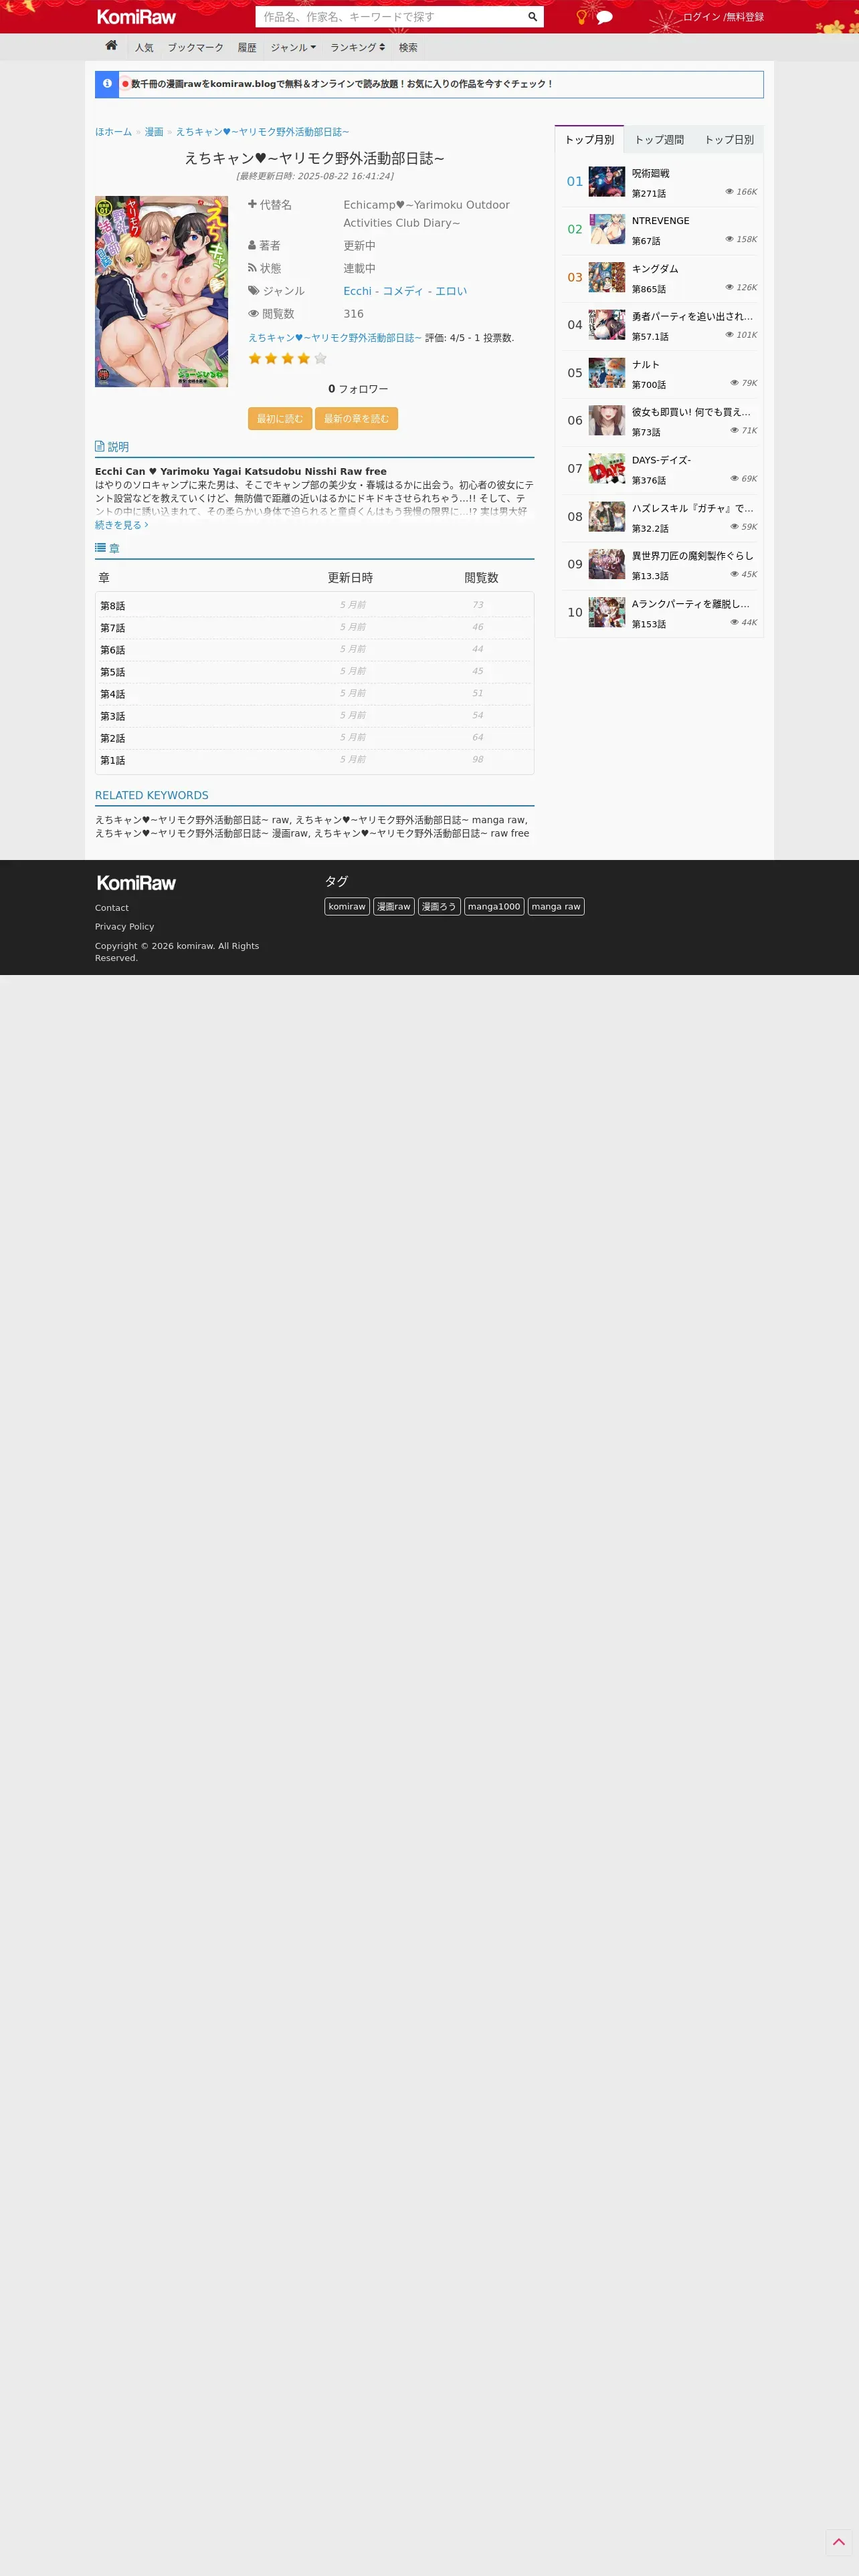The image size is (859, 2576).
Task: Click the back-to-top arrow icon
Action: point(839,2542)
